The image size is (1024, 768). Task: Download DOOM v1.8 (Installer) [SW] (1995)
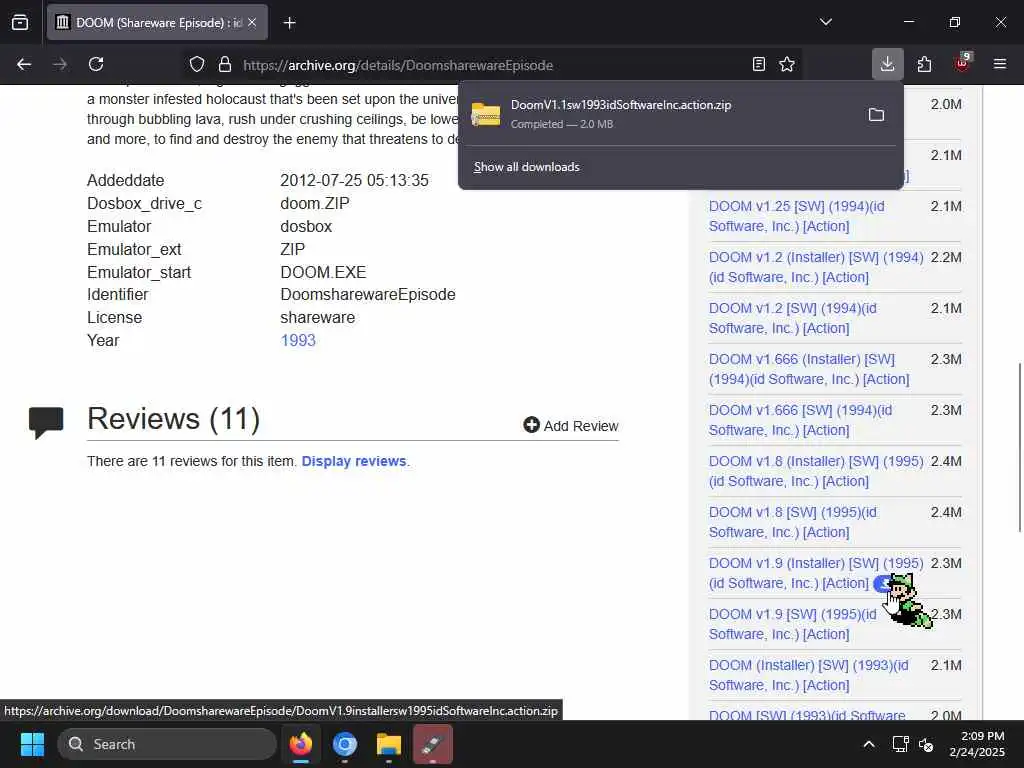(816, 471)
